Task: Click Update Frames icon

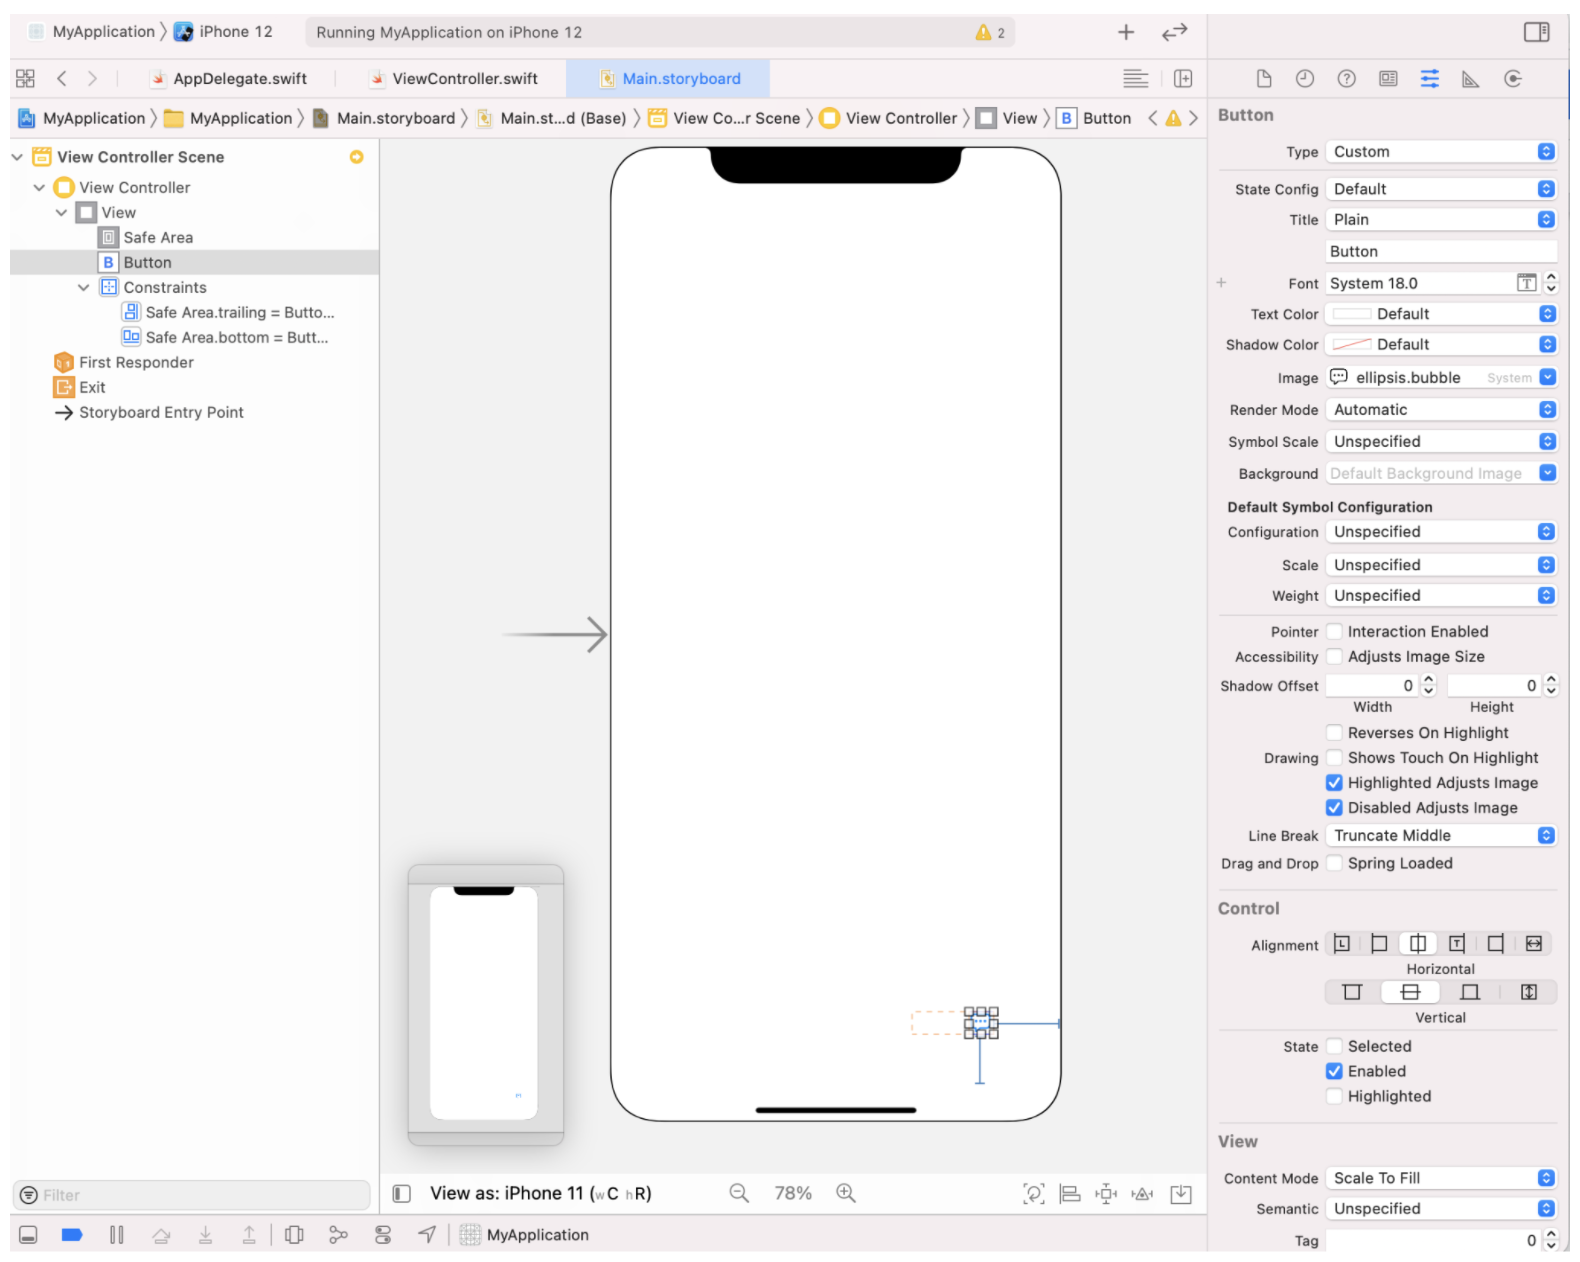Action: [1034, 1193]
